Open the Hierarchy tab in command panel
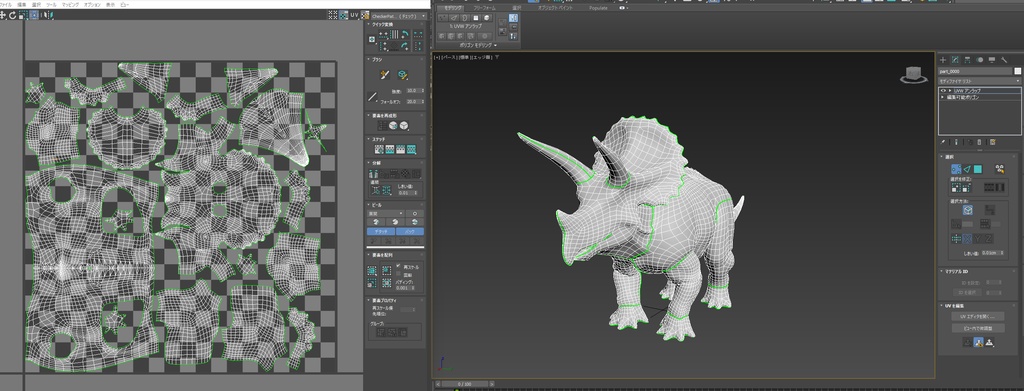 click(967, 59)
